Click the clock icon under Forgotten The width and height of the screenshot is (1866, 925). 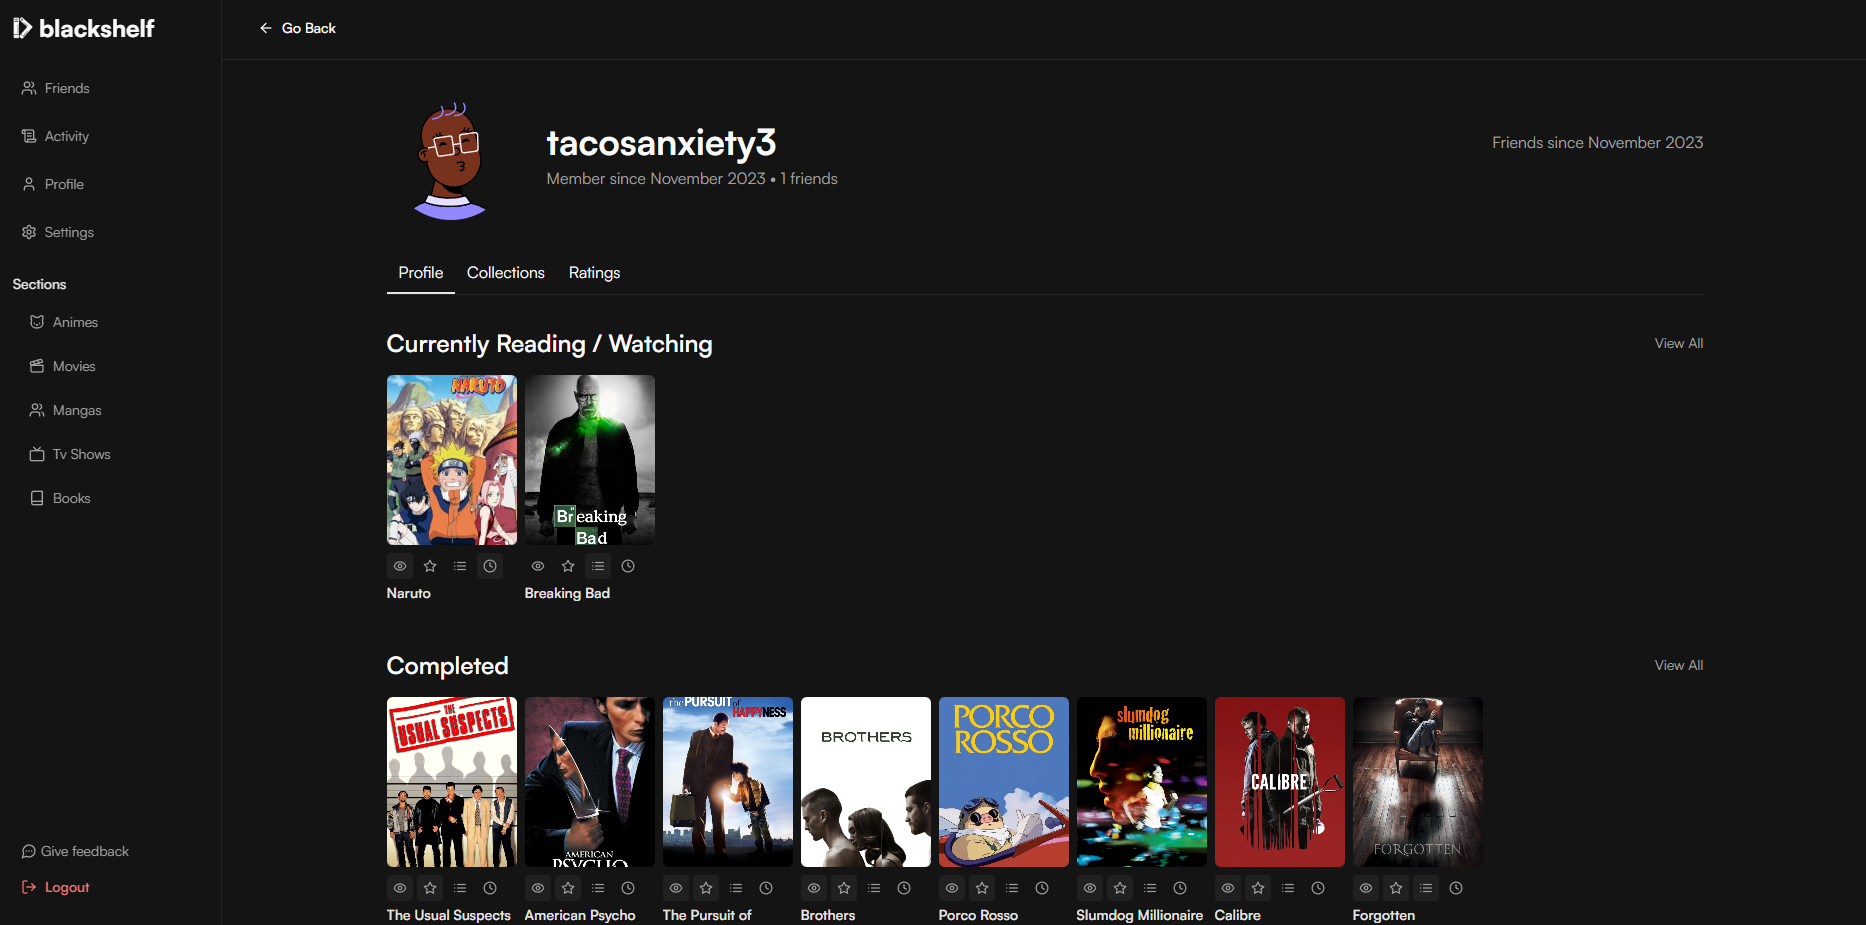coord(1456,888)
